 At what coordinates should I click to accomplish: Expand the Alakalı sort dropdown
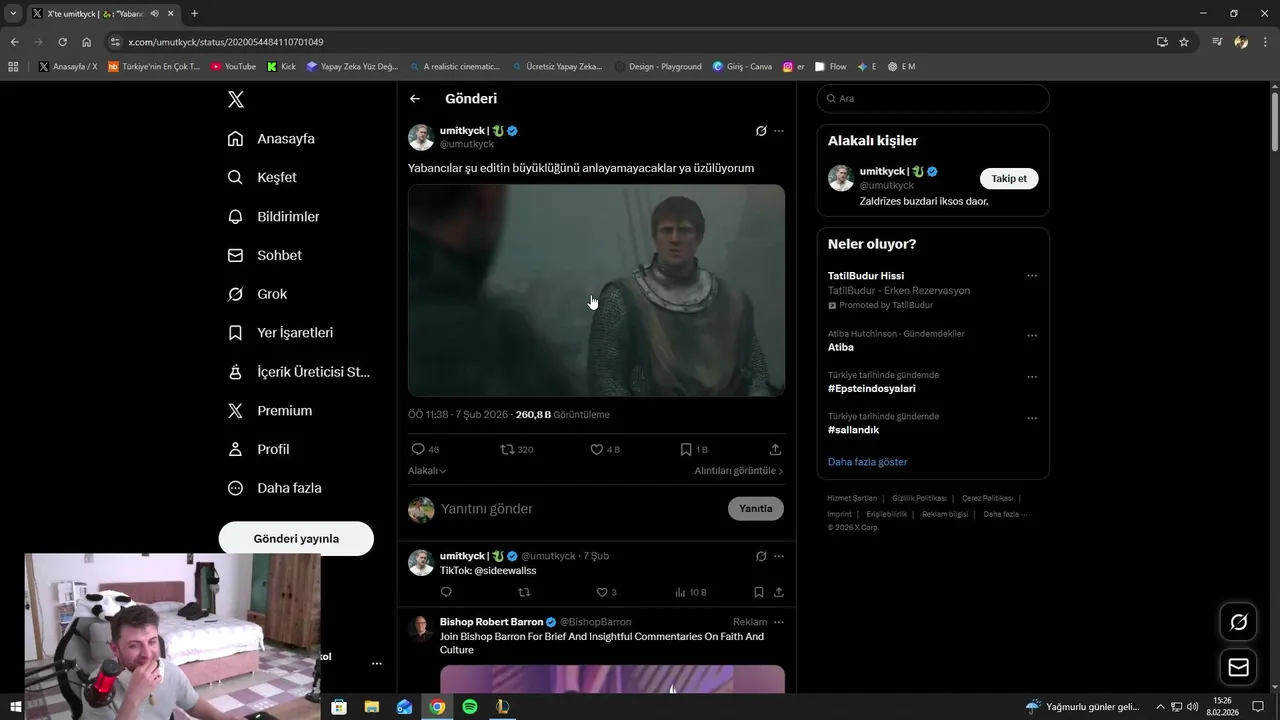click(x=427, y=470)
